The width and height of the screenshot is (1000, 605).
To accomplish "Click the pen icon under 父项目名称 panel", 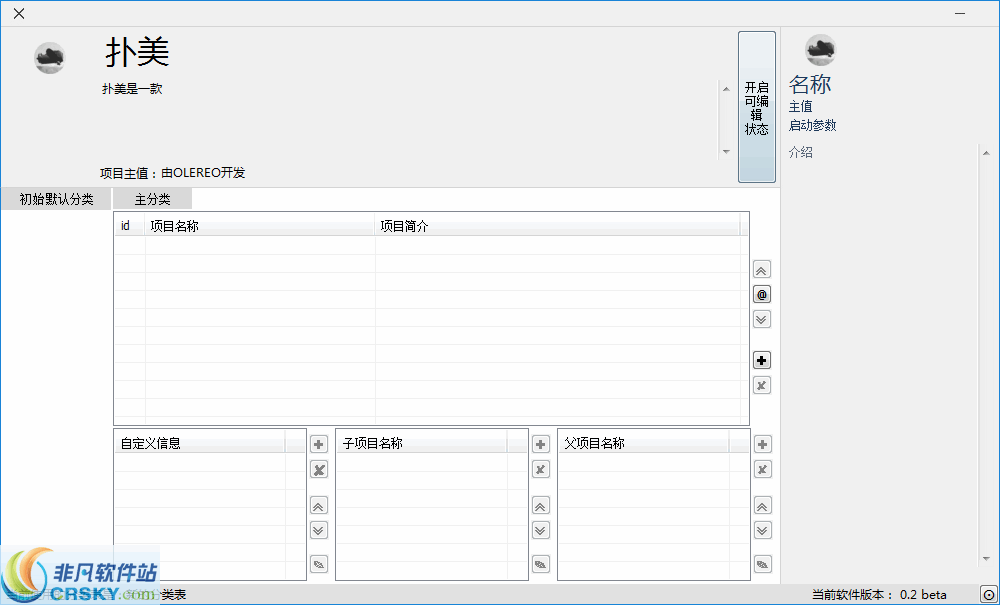I will click(762, 564).
